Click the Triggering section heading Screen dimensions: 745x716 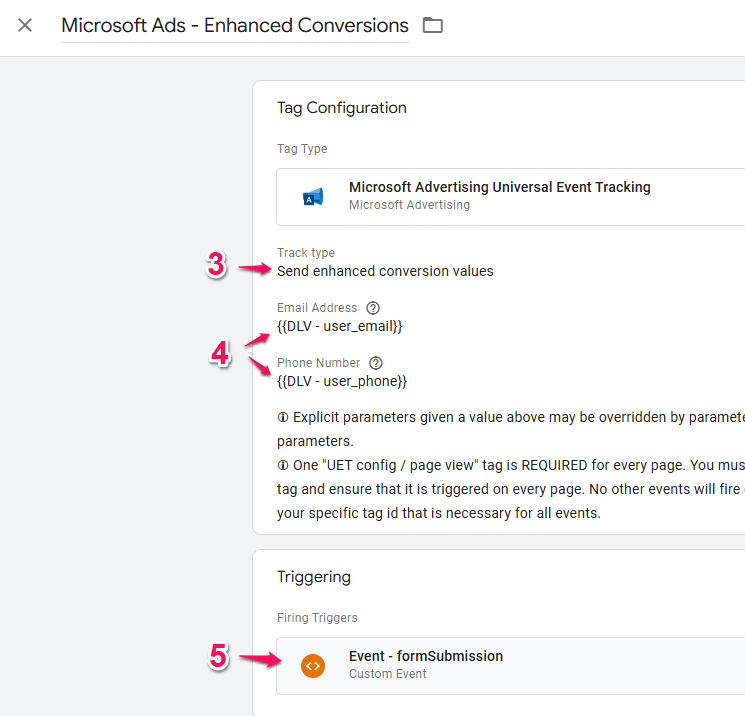tap(314, 577)
